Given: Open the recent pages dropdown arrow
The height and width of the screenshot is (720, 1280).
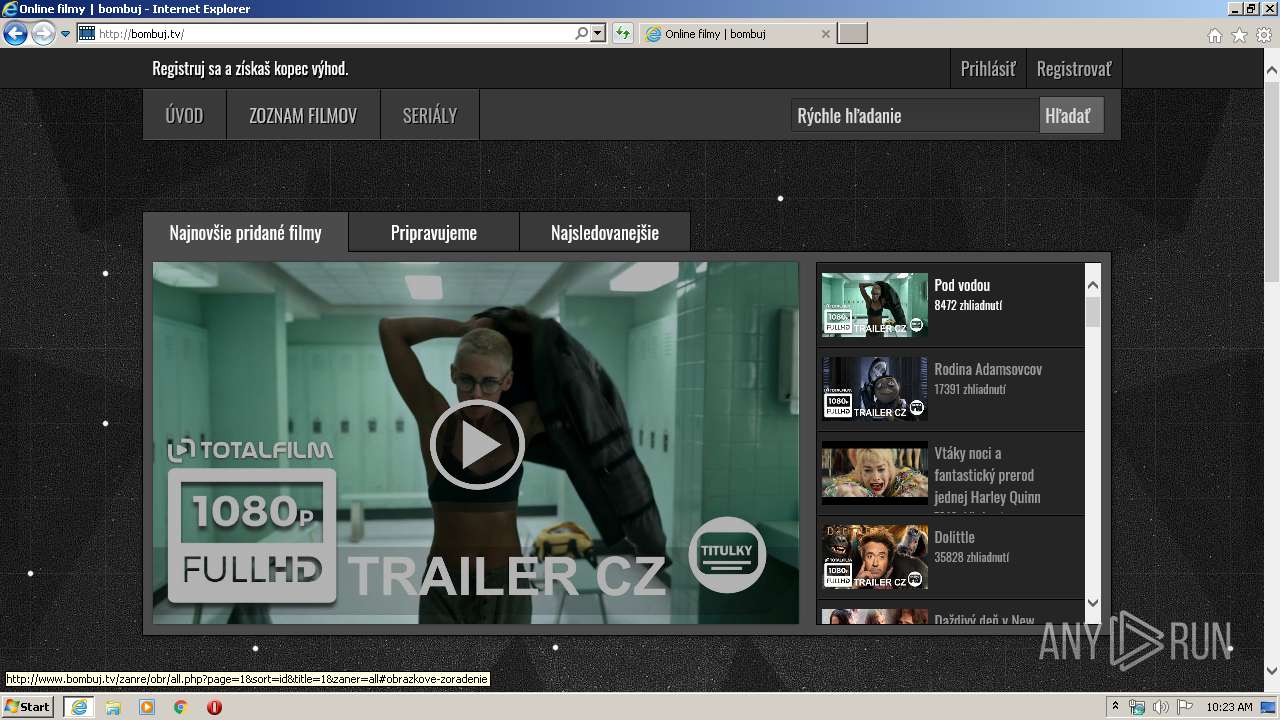Looking at the screenshot, I should click(x=65, y=34).
